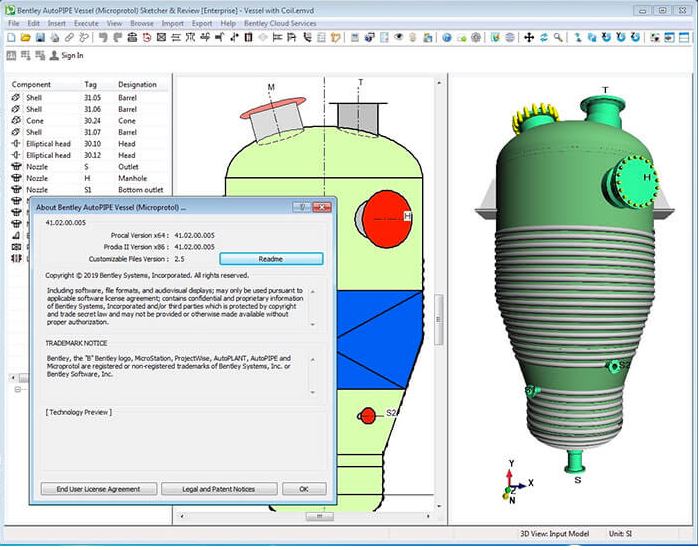Click the rotate about Y axis icon
This screenshot has height=550, width=699.
(x=621, y=38)
